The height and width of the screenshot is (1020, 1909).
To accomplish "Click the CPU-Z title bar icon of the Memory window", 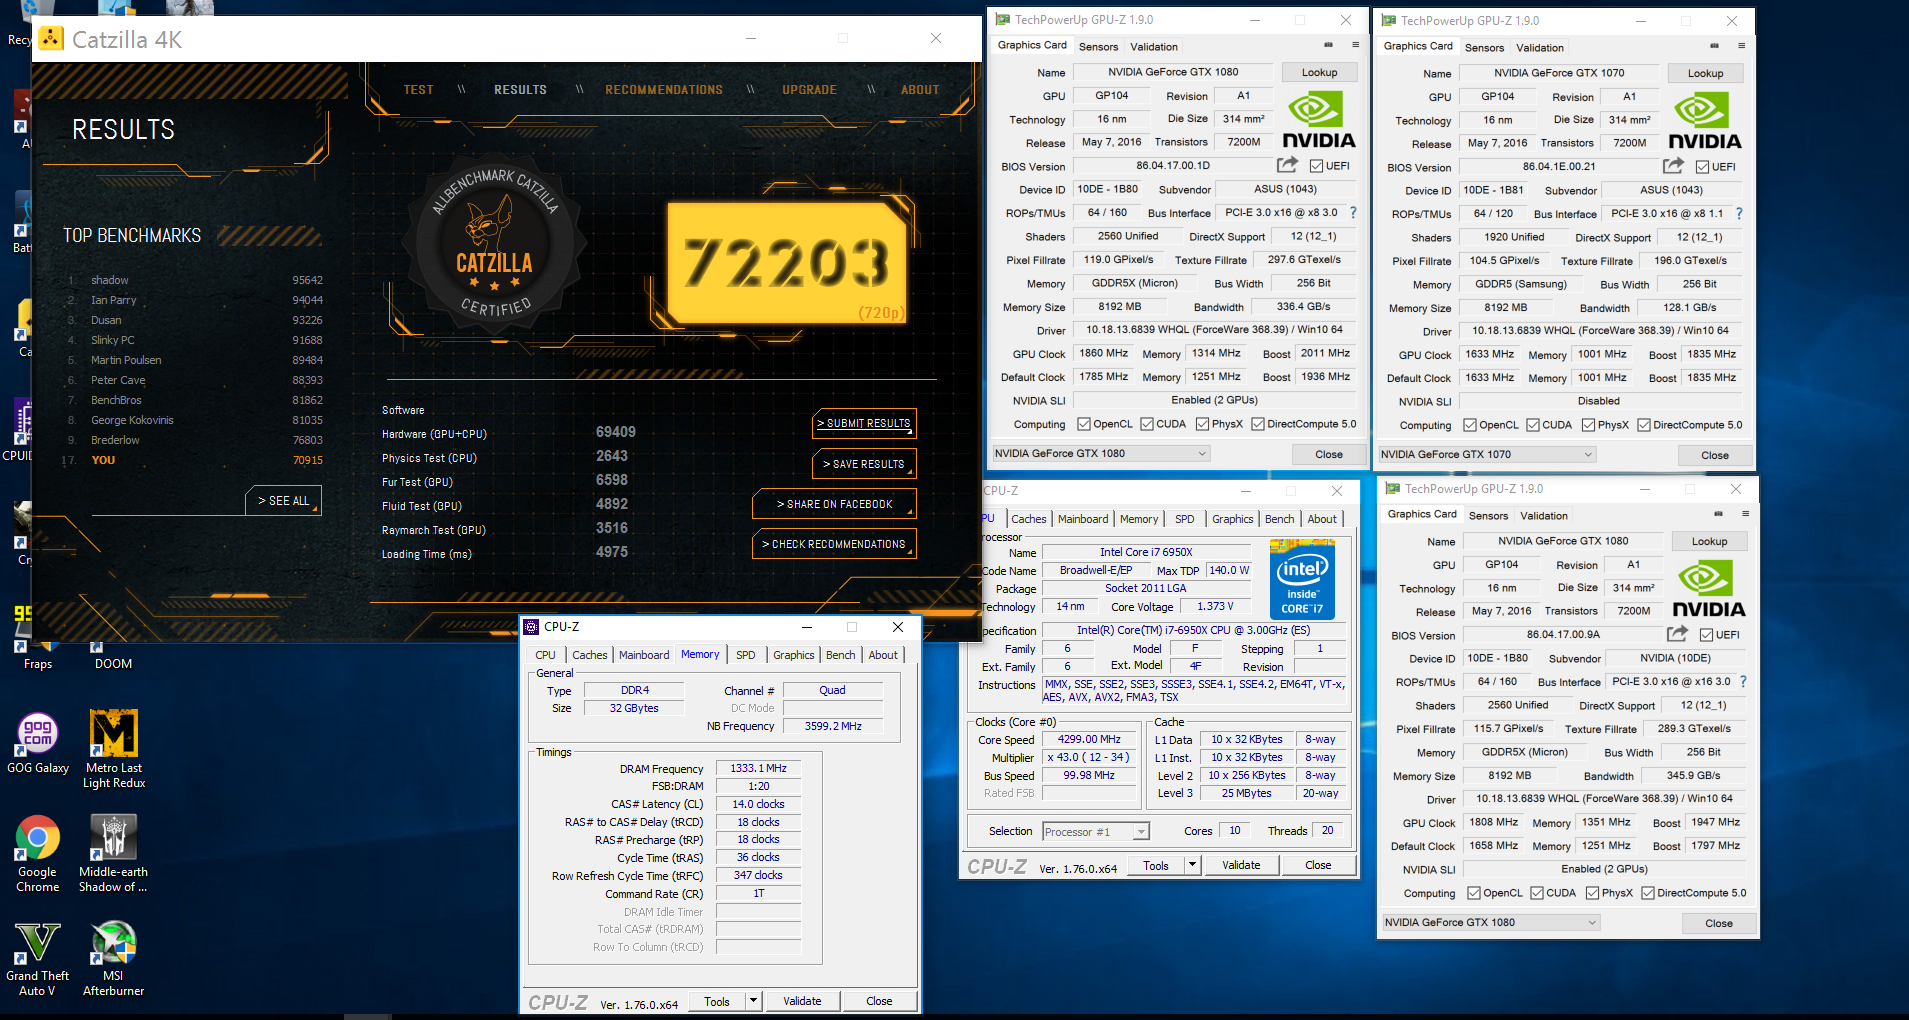I will click(532, 627).
